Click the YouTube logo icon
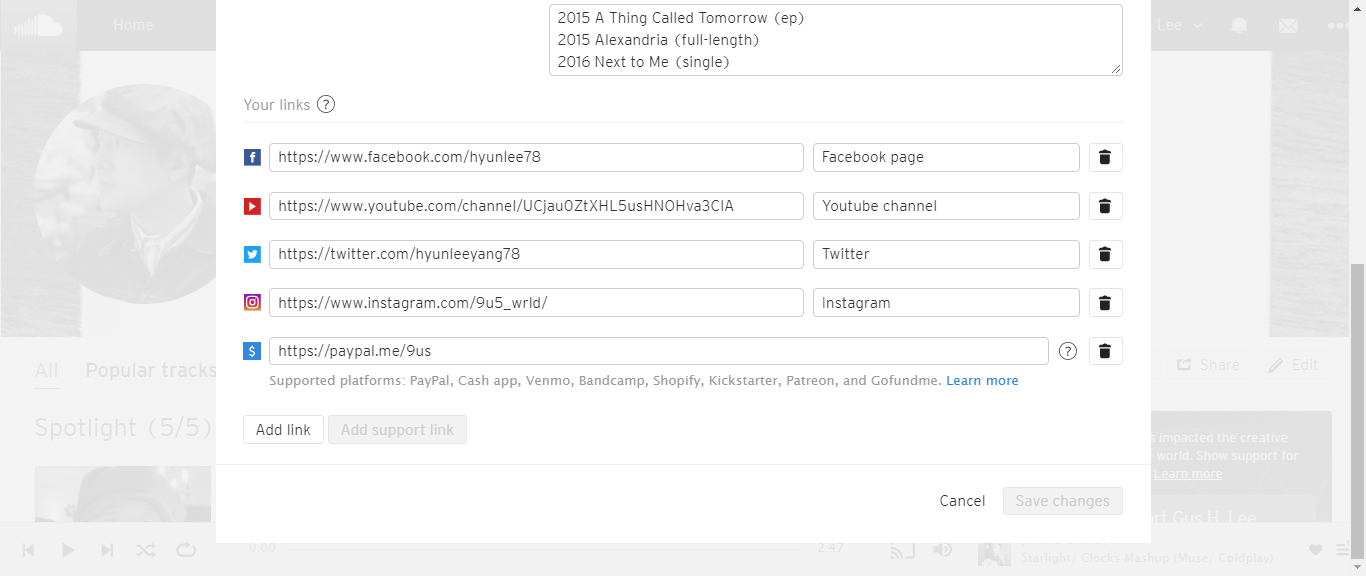 click(x=253, y=206)
